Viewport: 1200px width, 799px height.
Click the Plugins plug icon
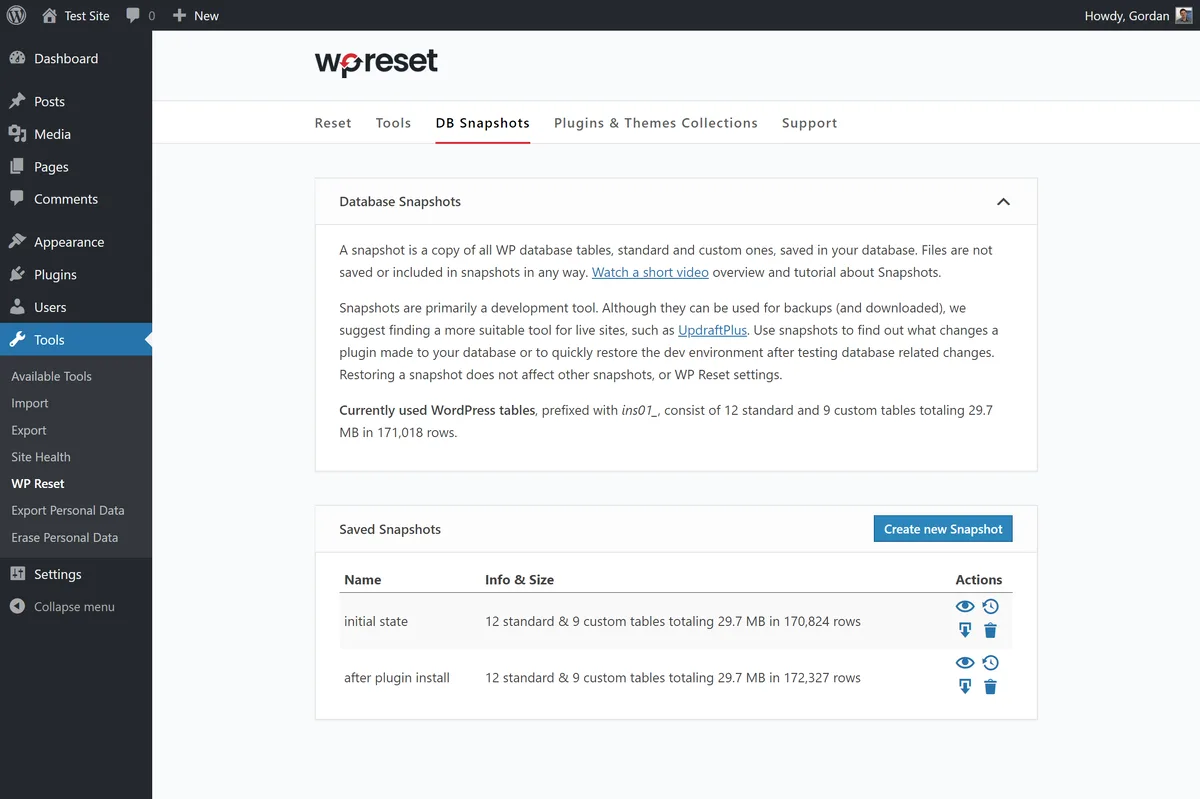17,274
